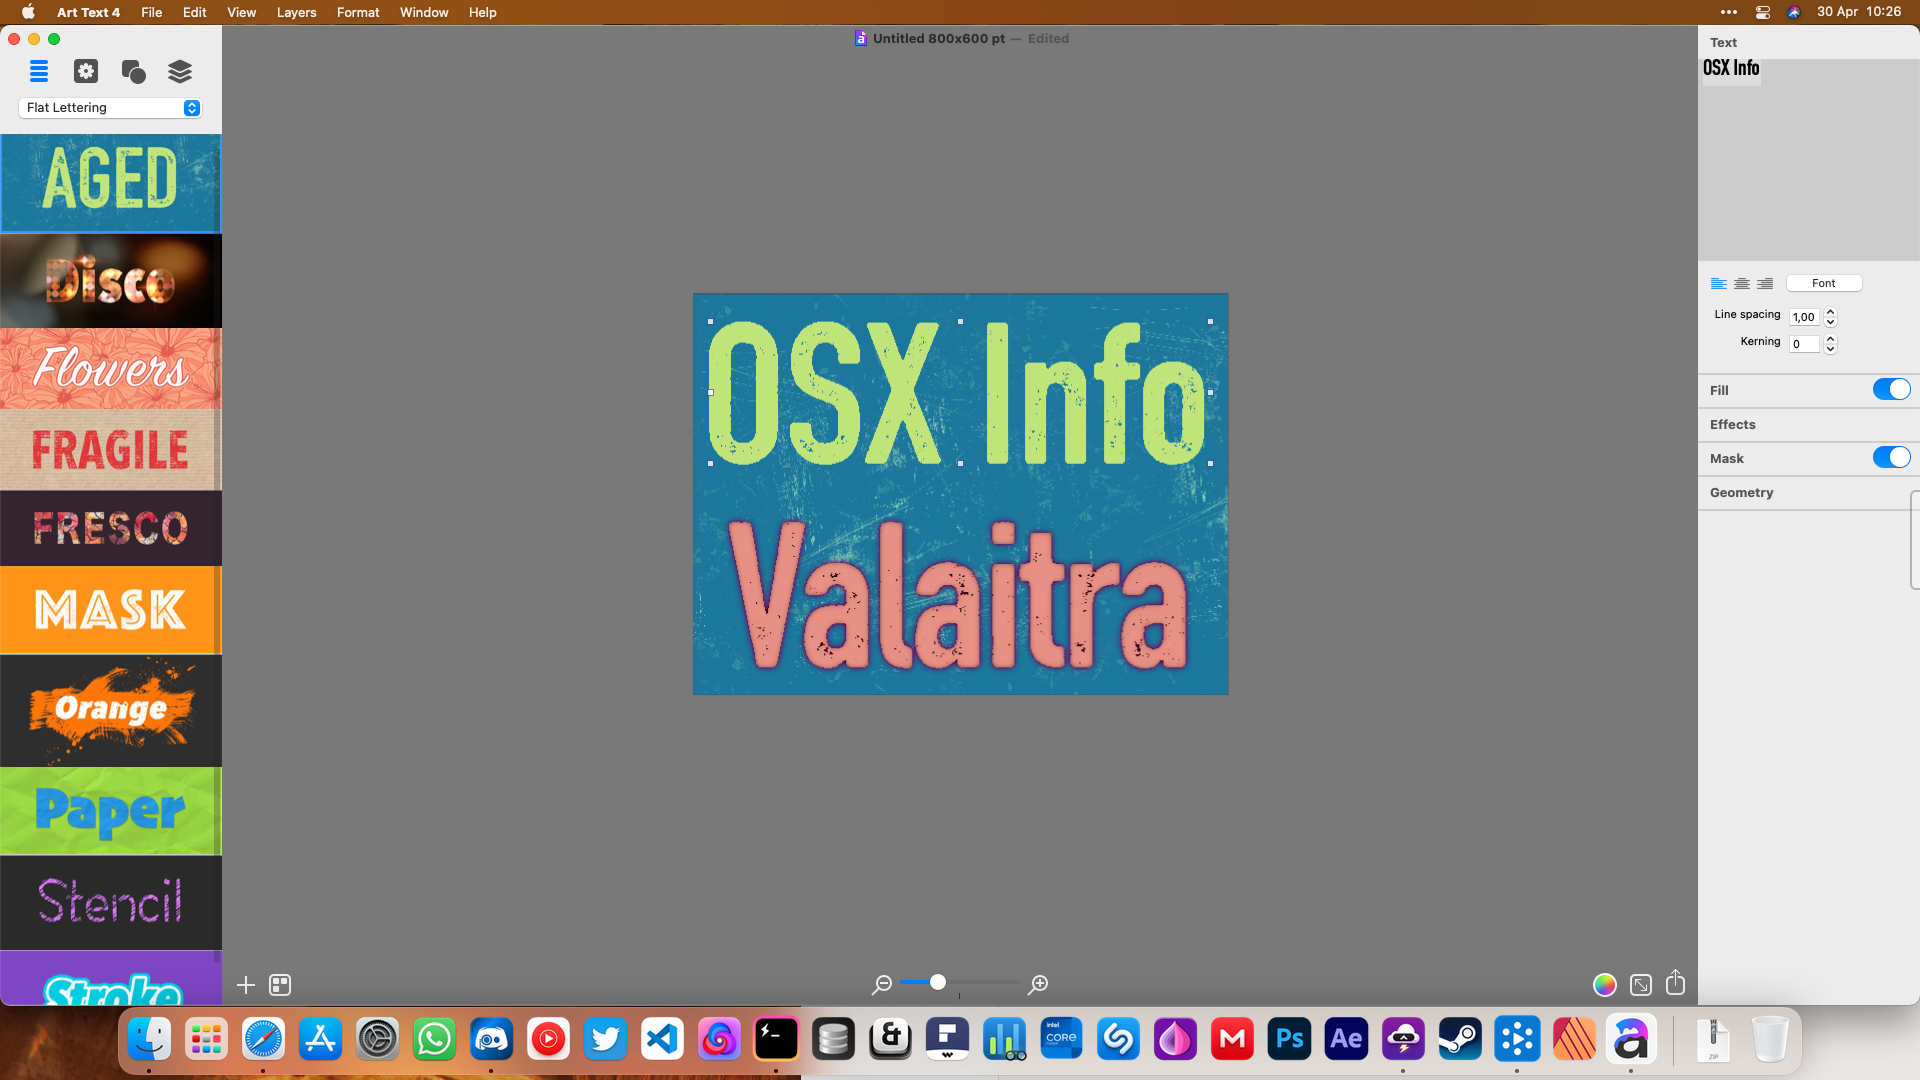Click the zoom slider handle
Image resolution: width=1920 pixels, height=1080 pixels.
coord(938,982)
